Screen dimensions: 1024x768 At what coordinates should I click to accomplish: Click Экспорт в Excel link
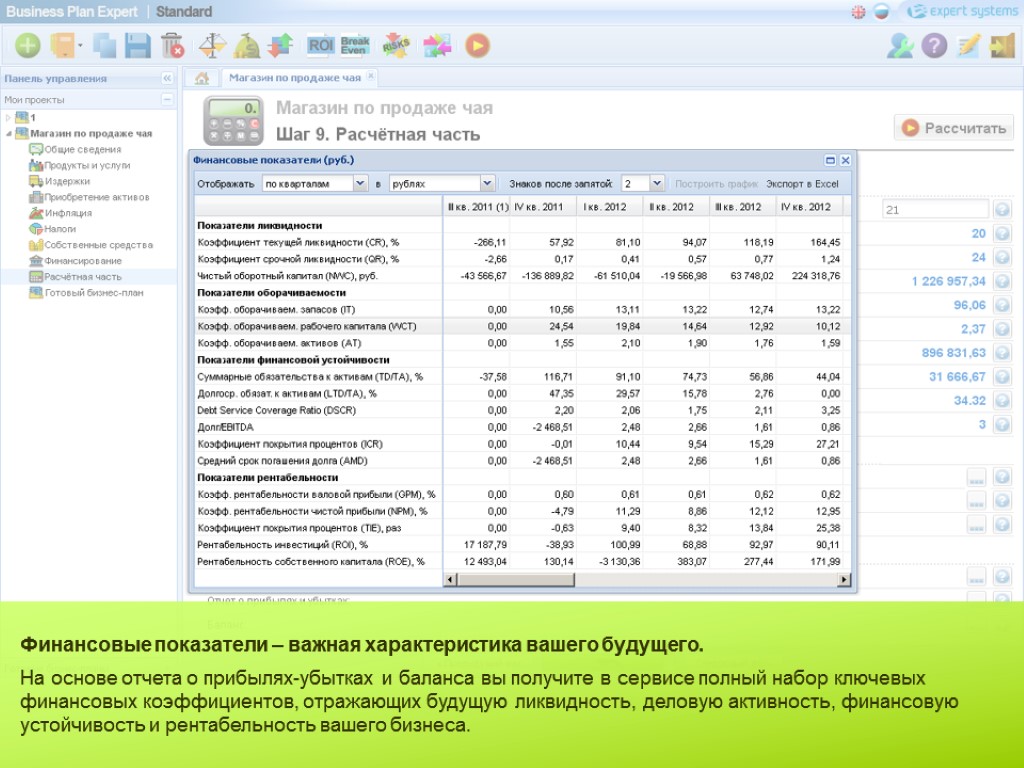click(803, 184)
